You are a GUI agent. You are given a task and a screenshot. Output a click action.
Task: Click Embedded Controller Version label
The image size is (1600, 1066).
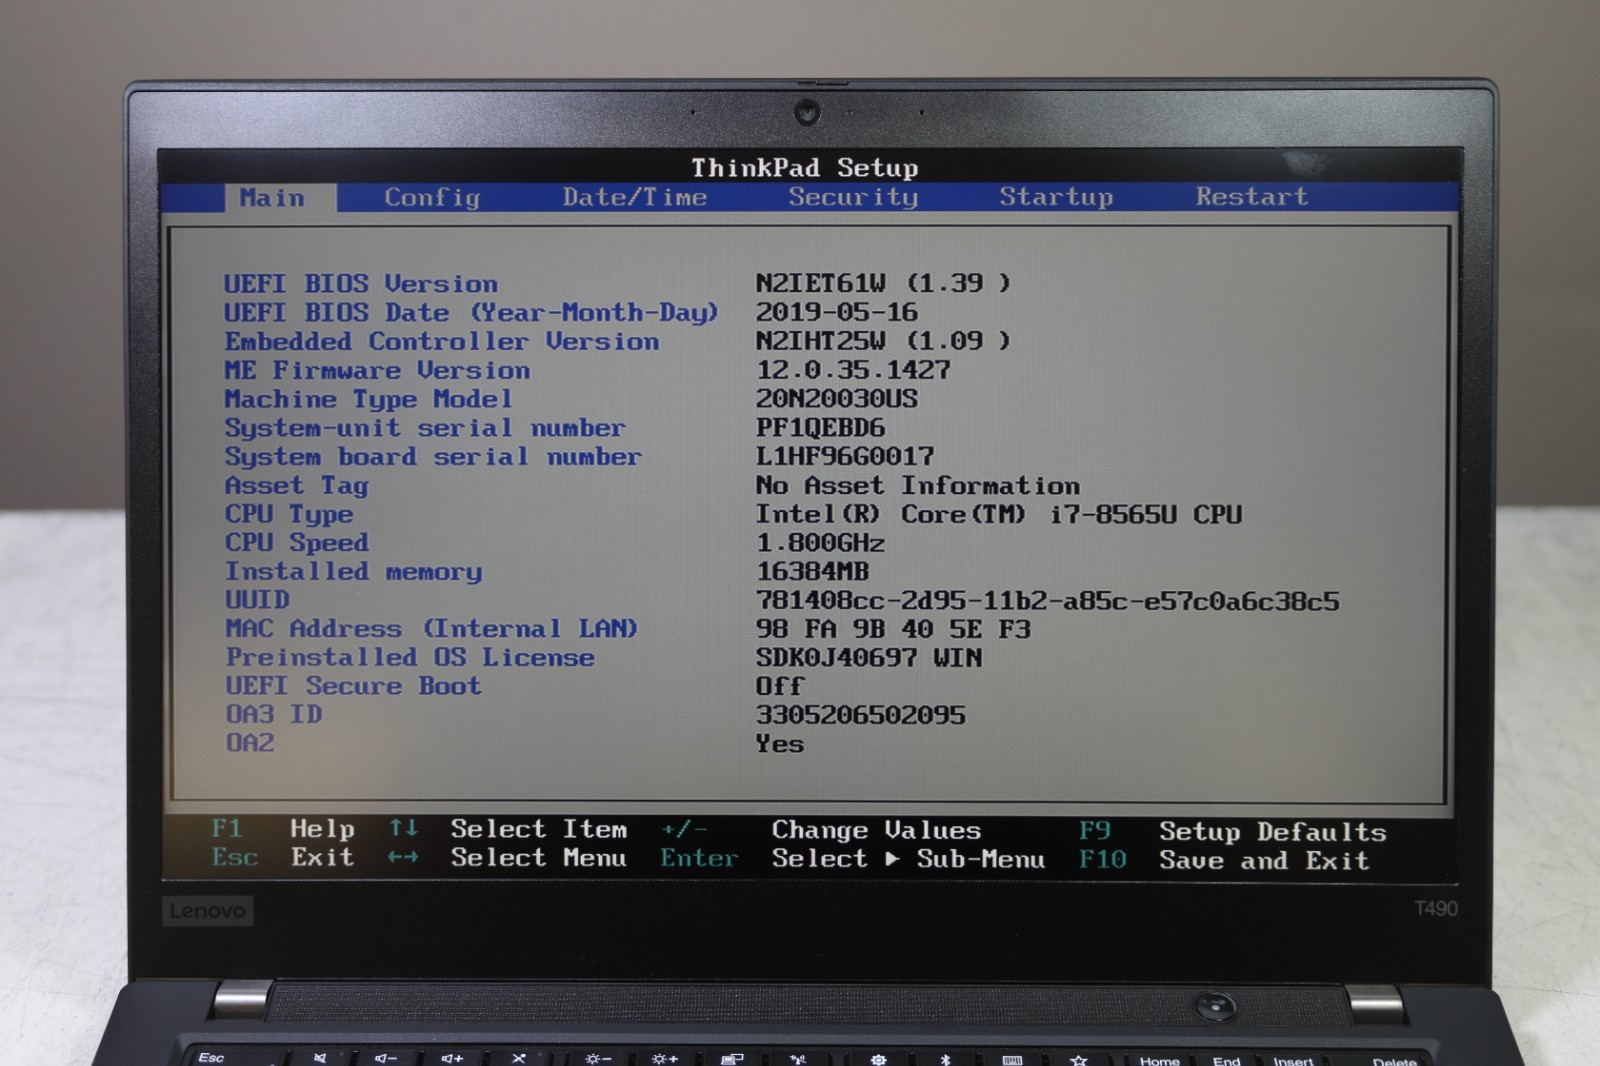pyautogui.click(x=442, y=342)
